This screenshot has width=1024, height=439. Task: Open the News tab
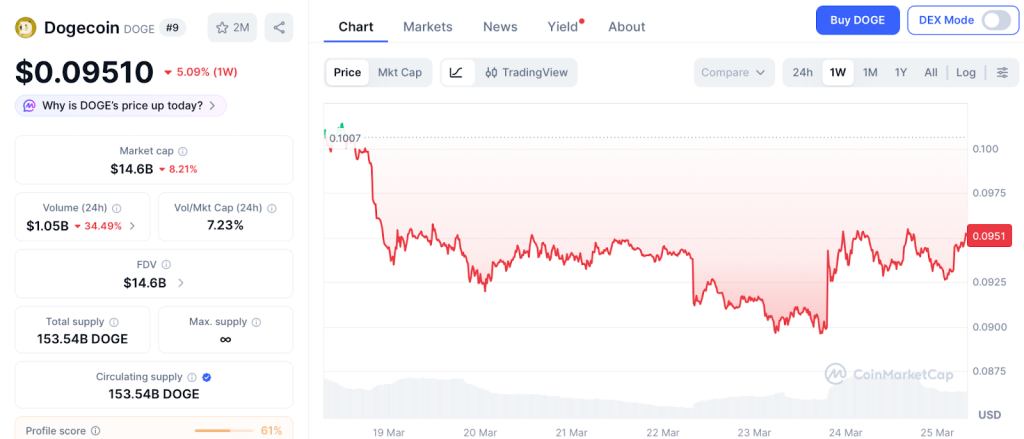click(500, 27)
